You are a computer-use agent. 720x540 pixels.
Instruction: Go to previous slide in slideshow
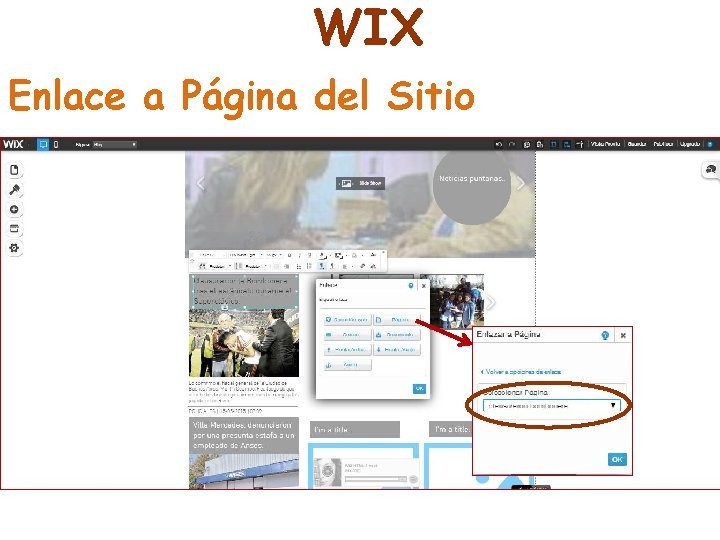coord(201,184)
